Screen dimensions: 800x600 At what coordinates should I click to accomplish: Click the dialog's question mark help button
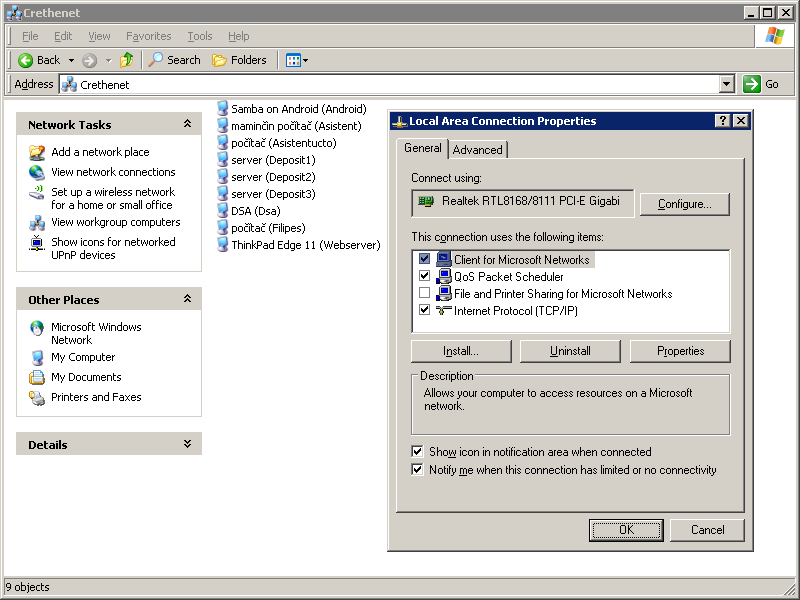(722, 120)
